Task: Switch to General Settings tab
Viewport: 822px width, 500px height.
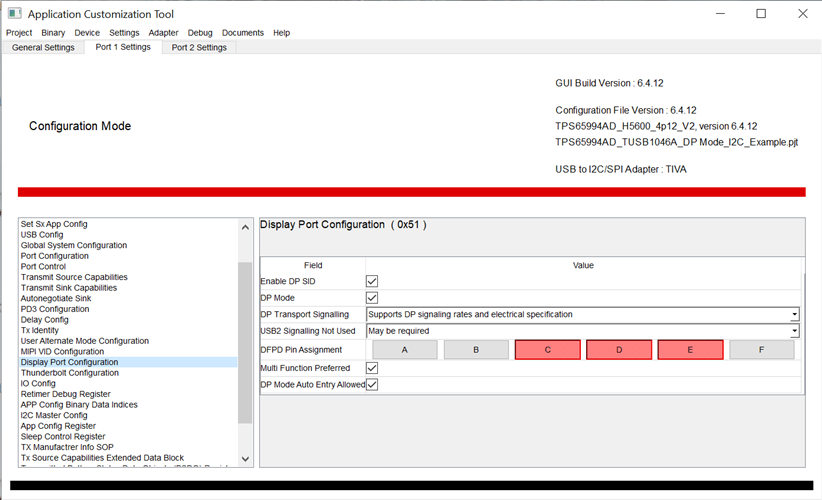Action: tap(43, 47)
